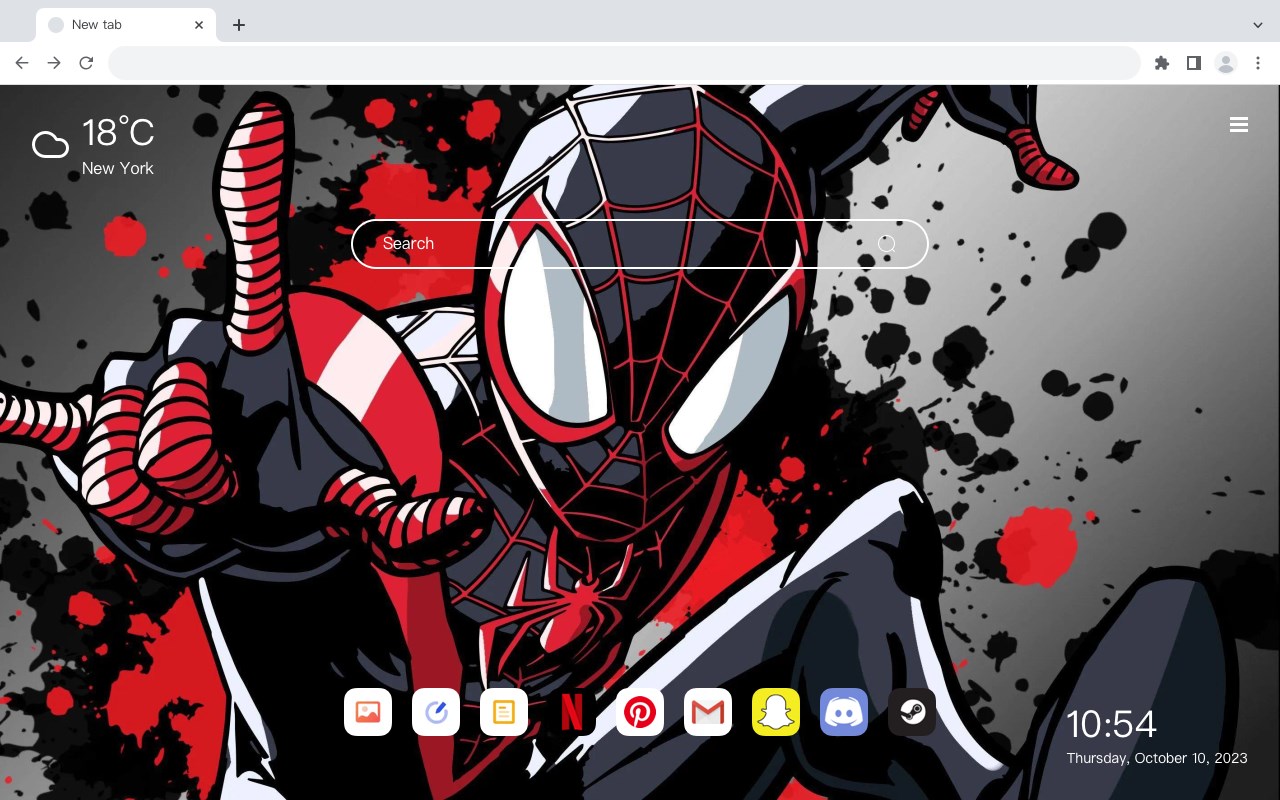Launch the Netflix shortcut

(x=572, y=712)
